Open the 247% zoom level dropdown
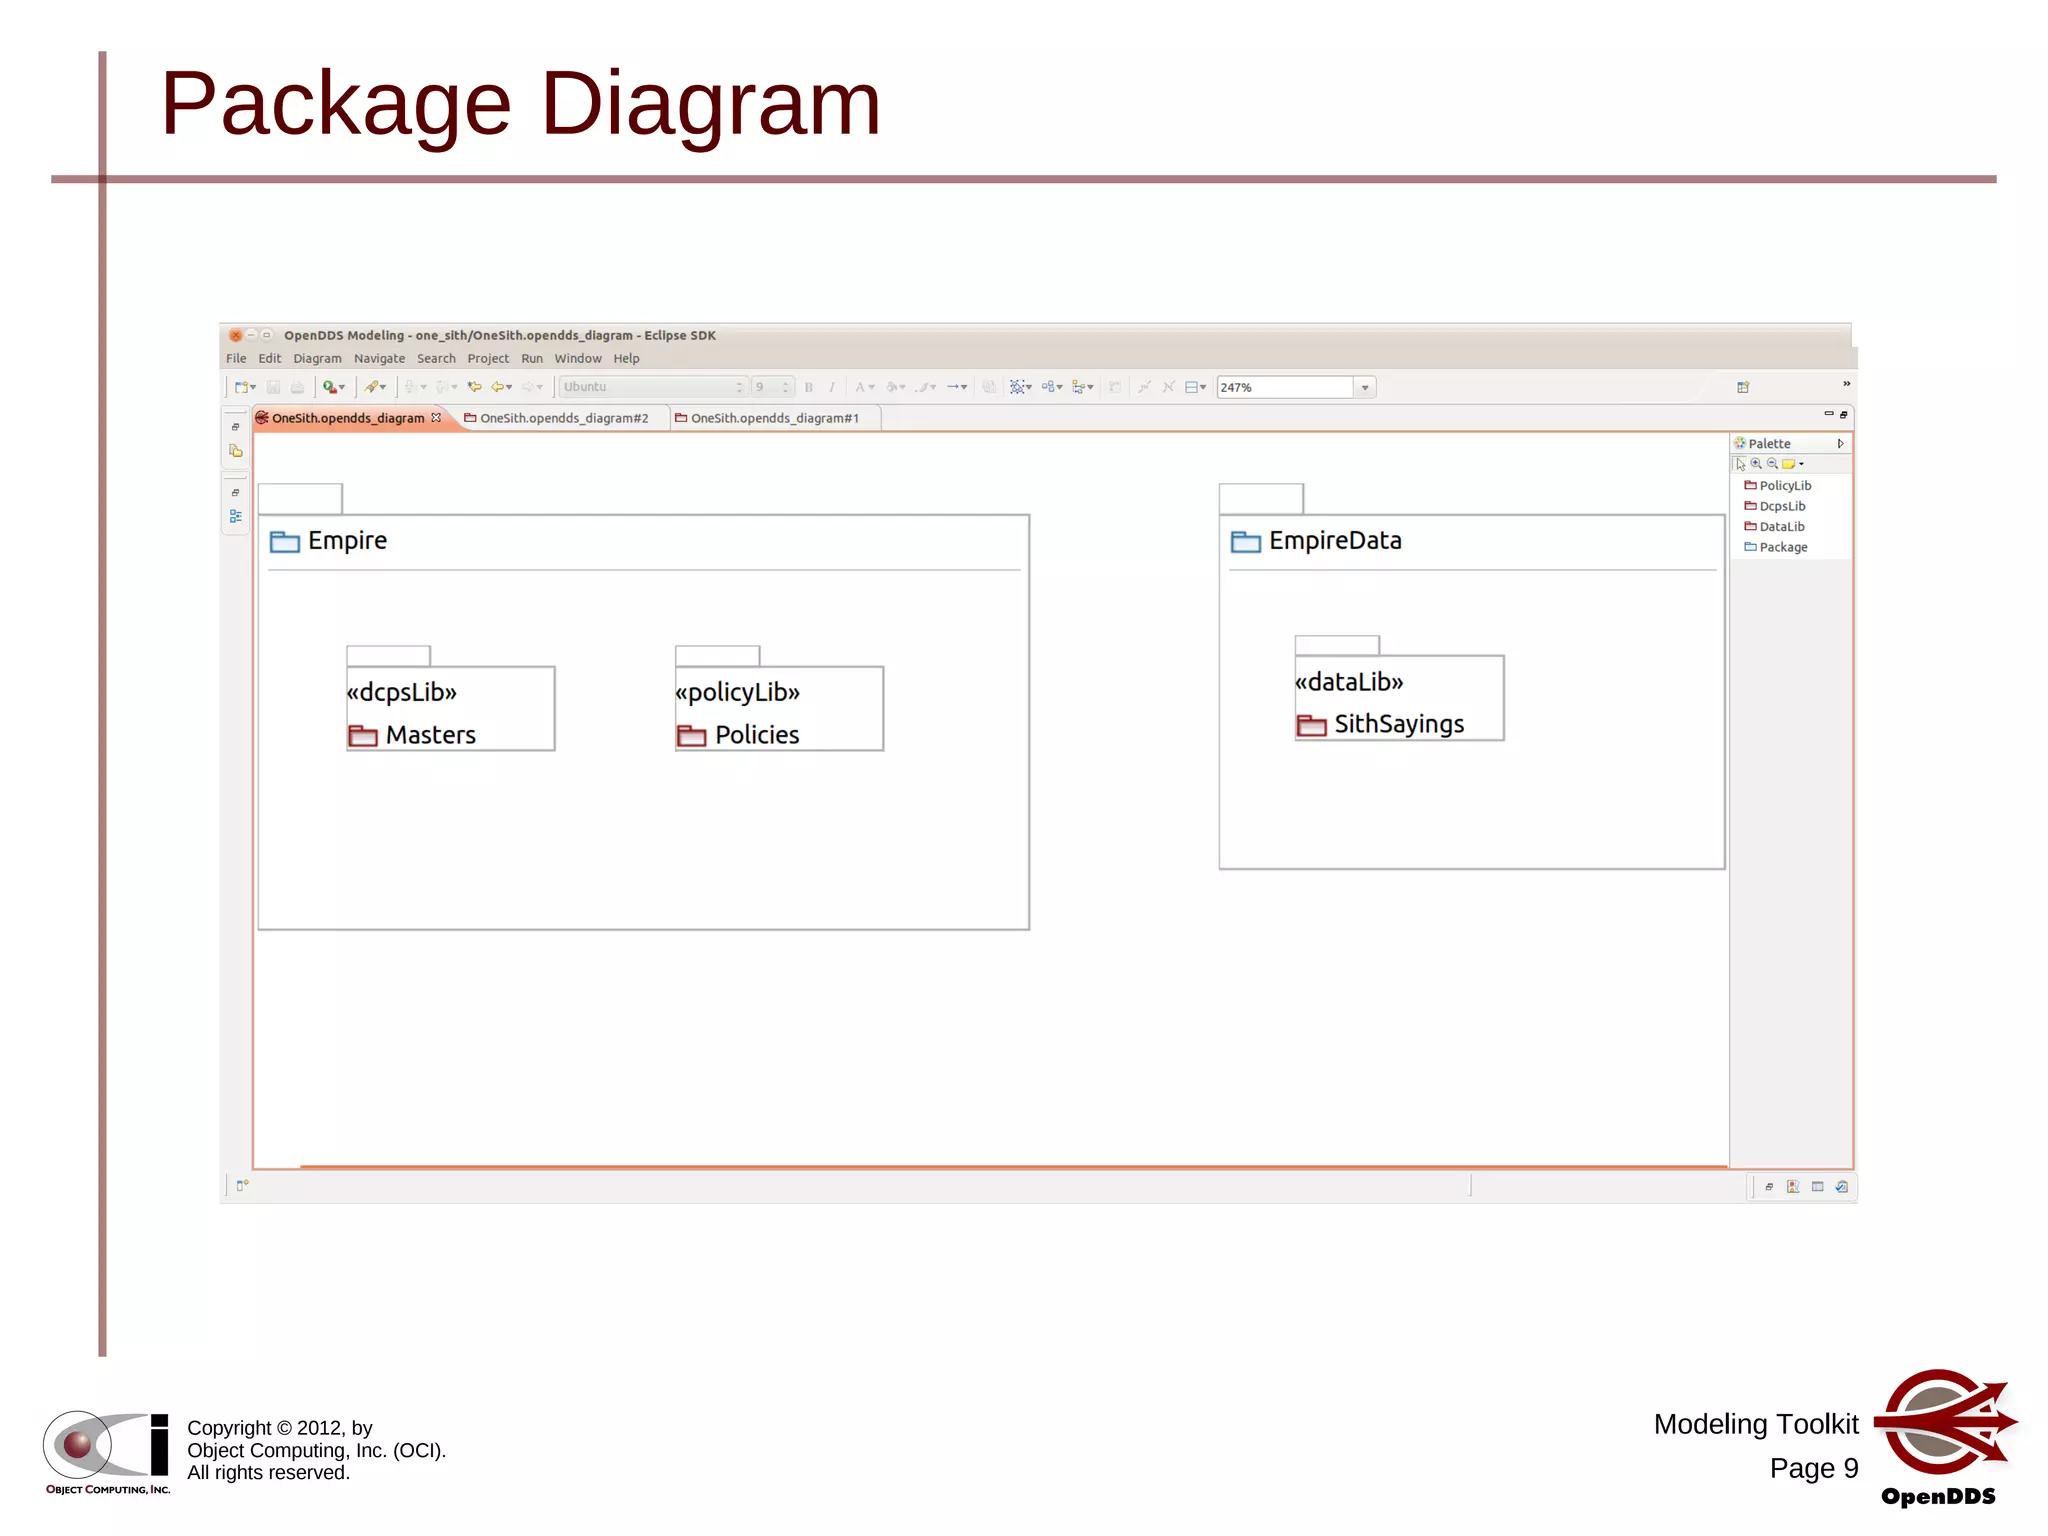 [x=1365, y=388]
